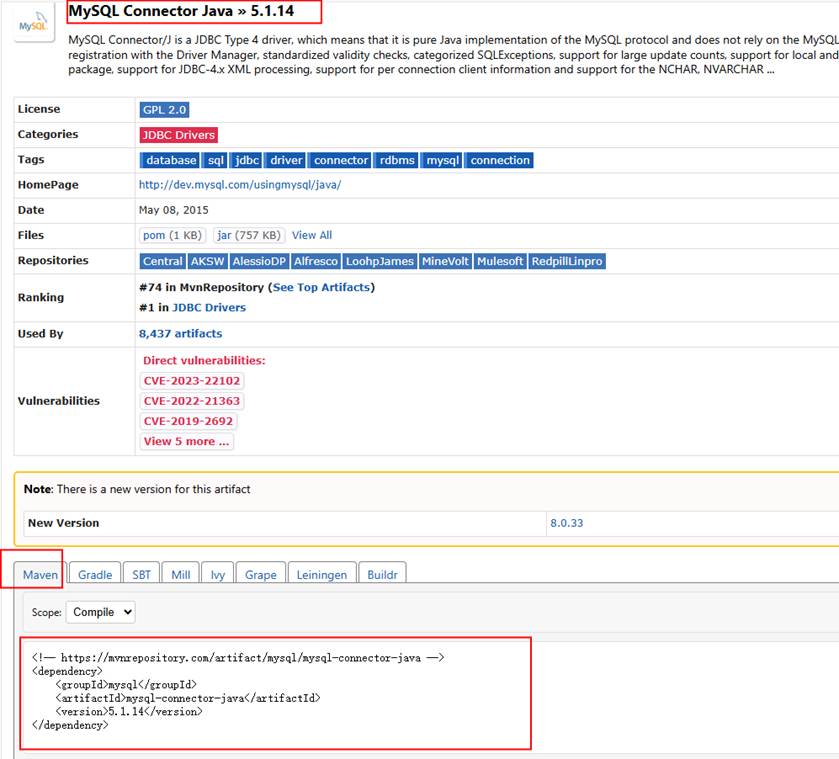839x759 pixels.
Task: Download the pom (1 KB) file
Action: (172, 235)
